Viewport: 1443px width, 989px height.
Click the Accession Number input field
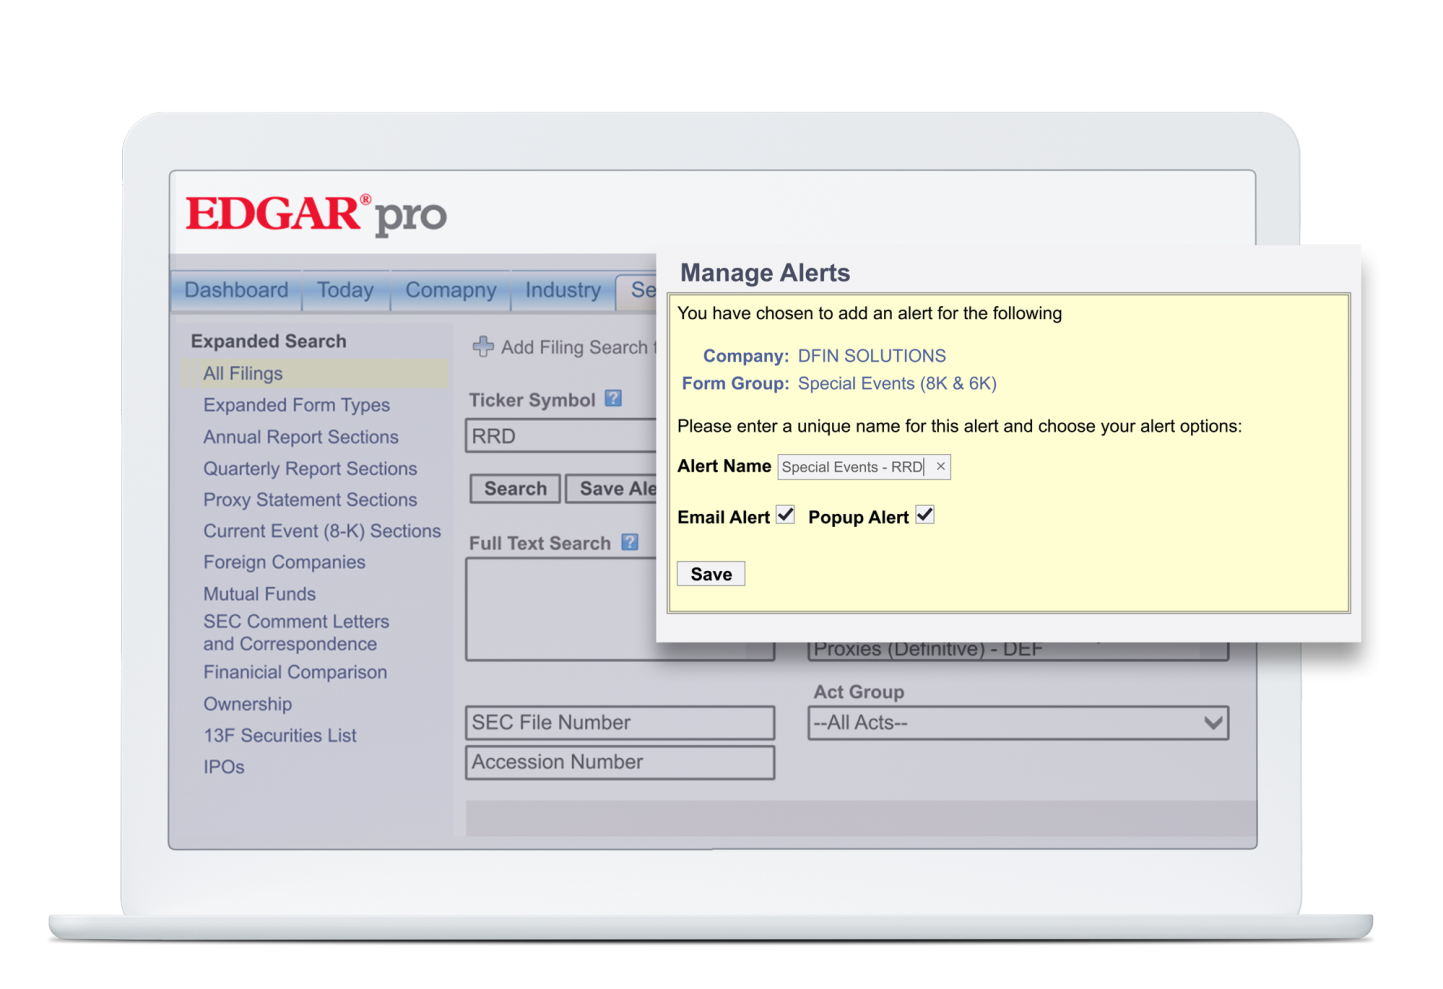pyautogui.click(x=619, y=762)
